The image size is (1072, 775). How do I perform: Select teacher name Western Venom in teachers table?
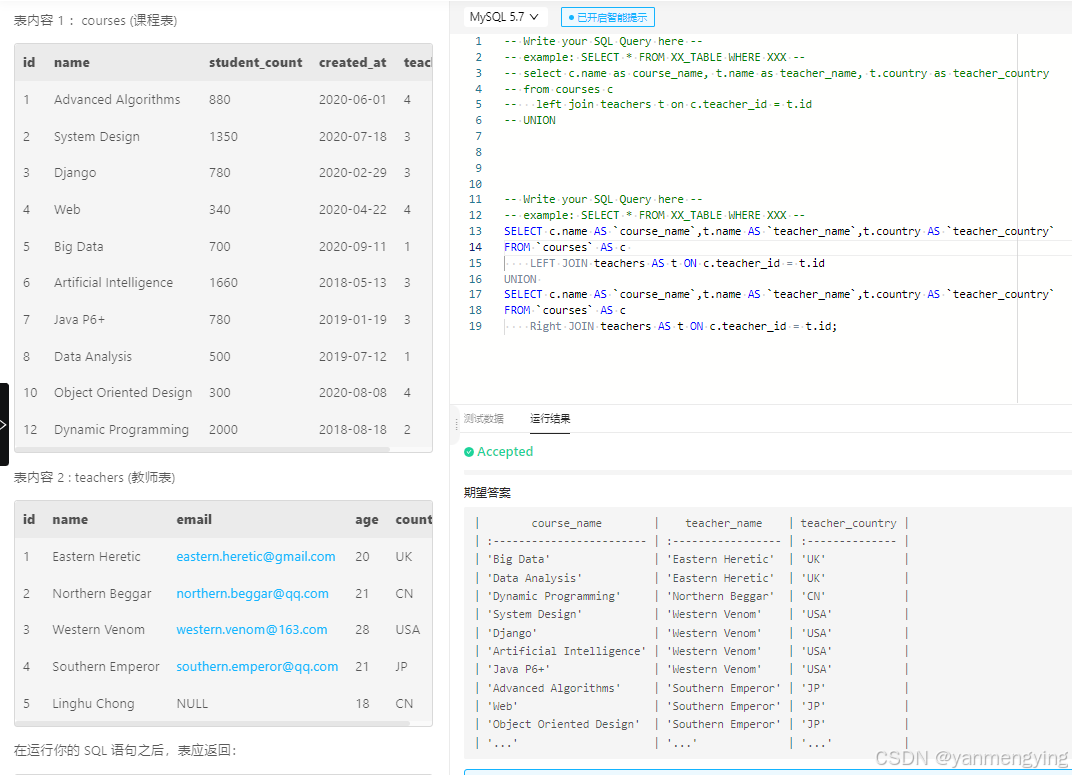click(98, 629)
